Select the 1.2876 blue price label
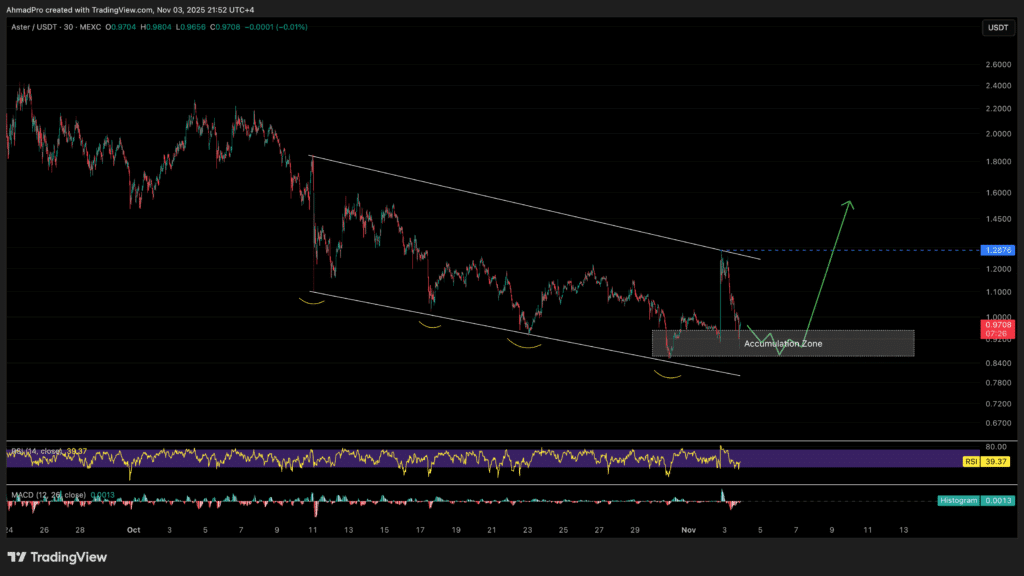Image resolution: width=1024 pixels, height=576 pixels. point(997,250)
